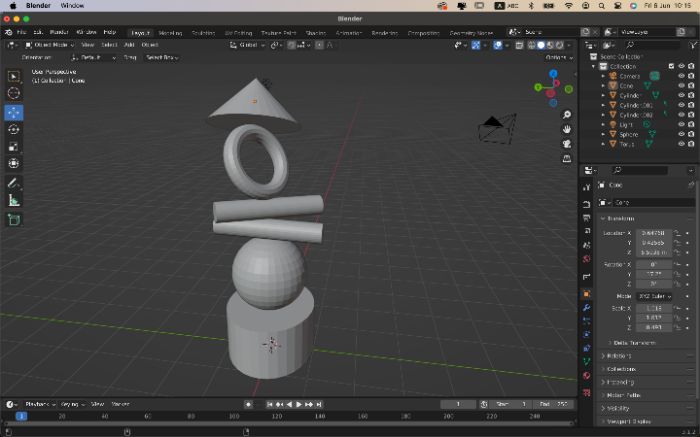Screen dimensions: 700x437
Task: Open the Modifiers wrench tab icon
Action: click(x=587, y=308)
